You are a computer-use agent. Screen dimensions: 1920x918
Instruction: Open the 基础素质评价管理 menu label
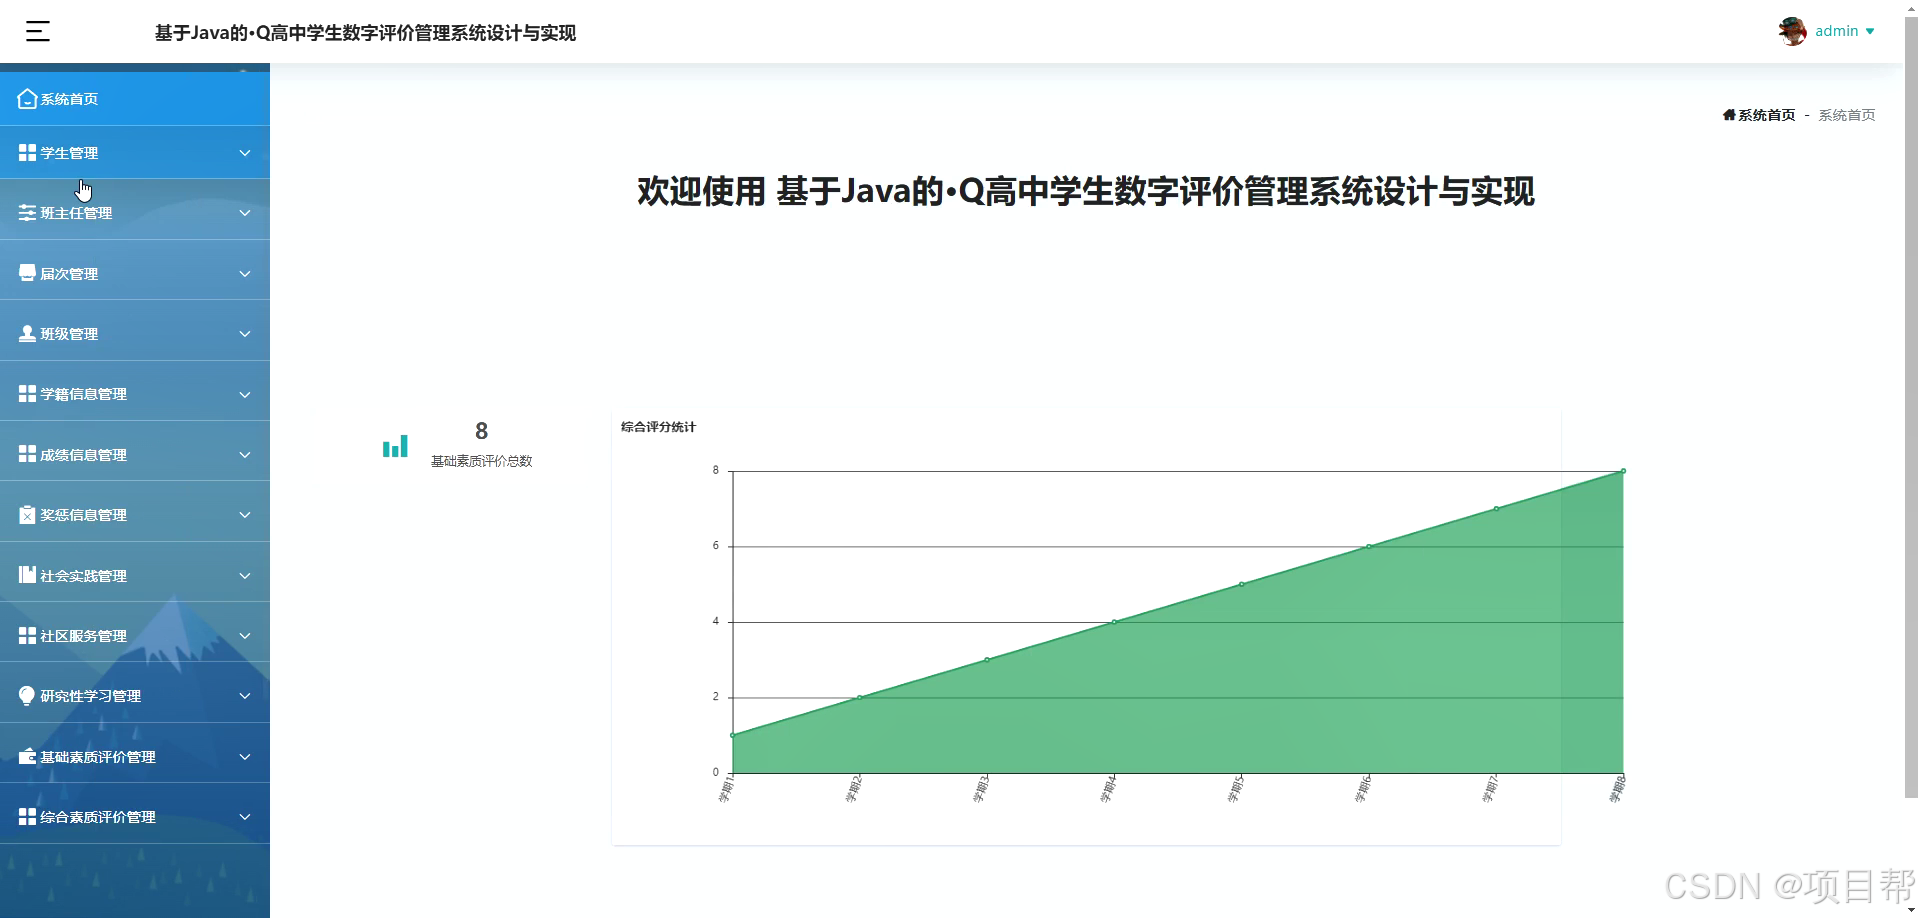(x=98, y=757)
